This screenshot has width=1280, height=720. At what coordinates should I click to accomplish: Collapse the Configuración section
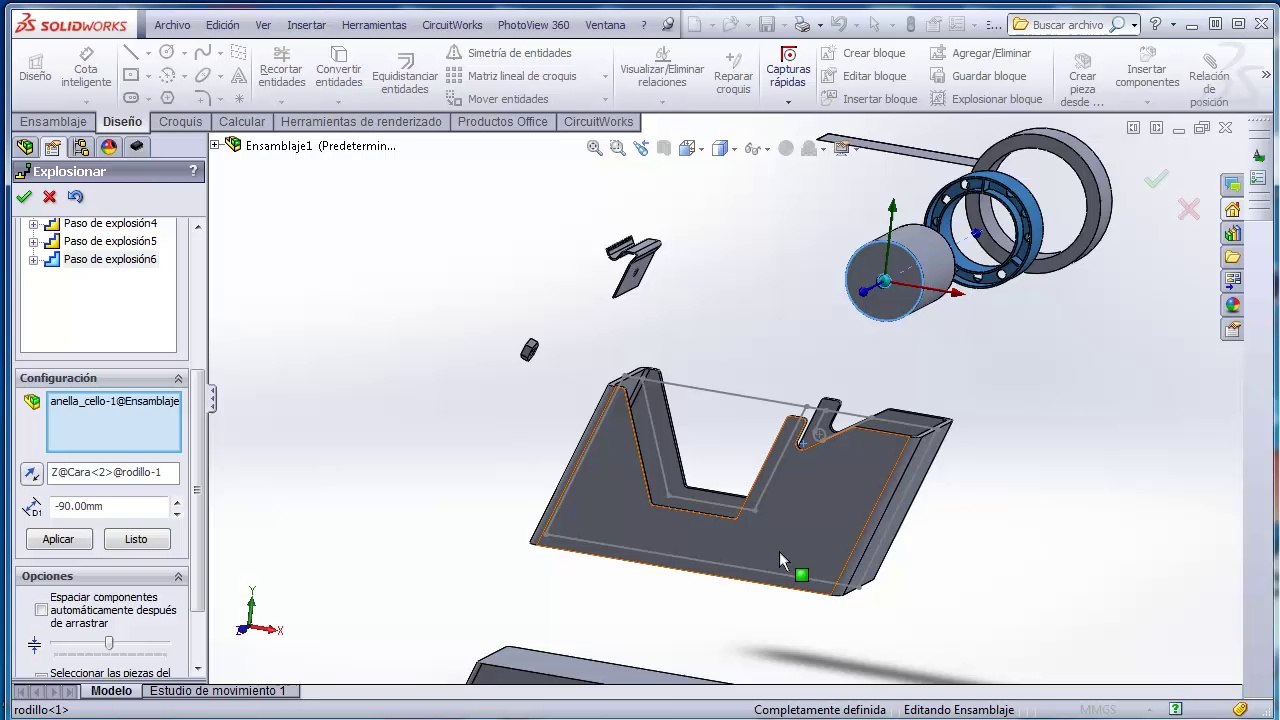(179, 378)
